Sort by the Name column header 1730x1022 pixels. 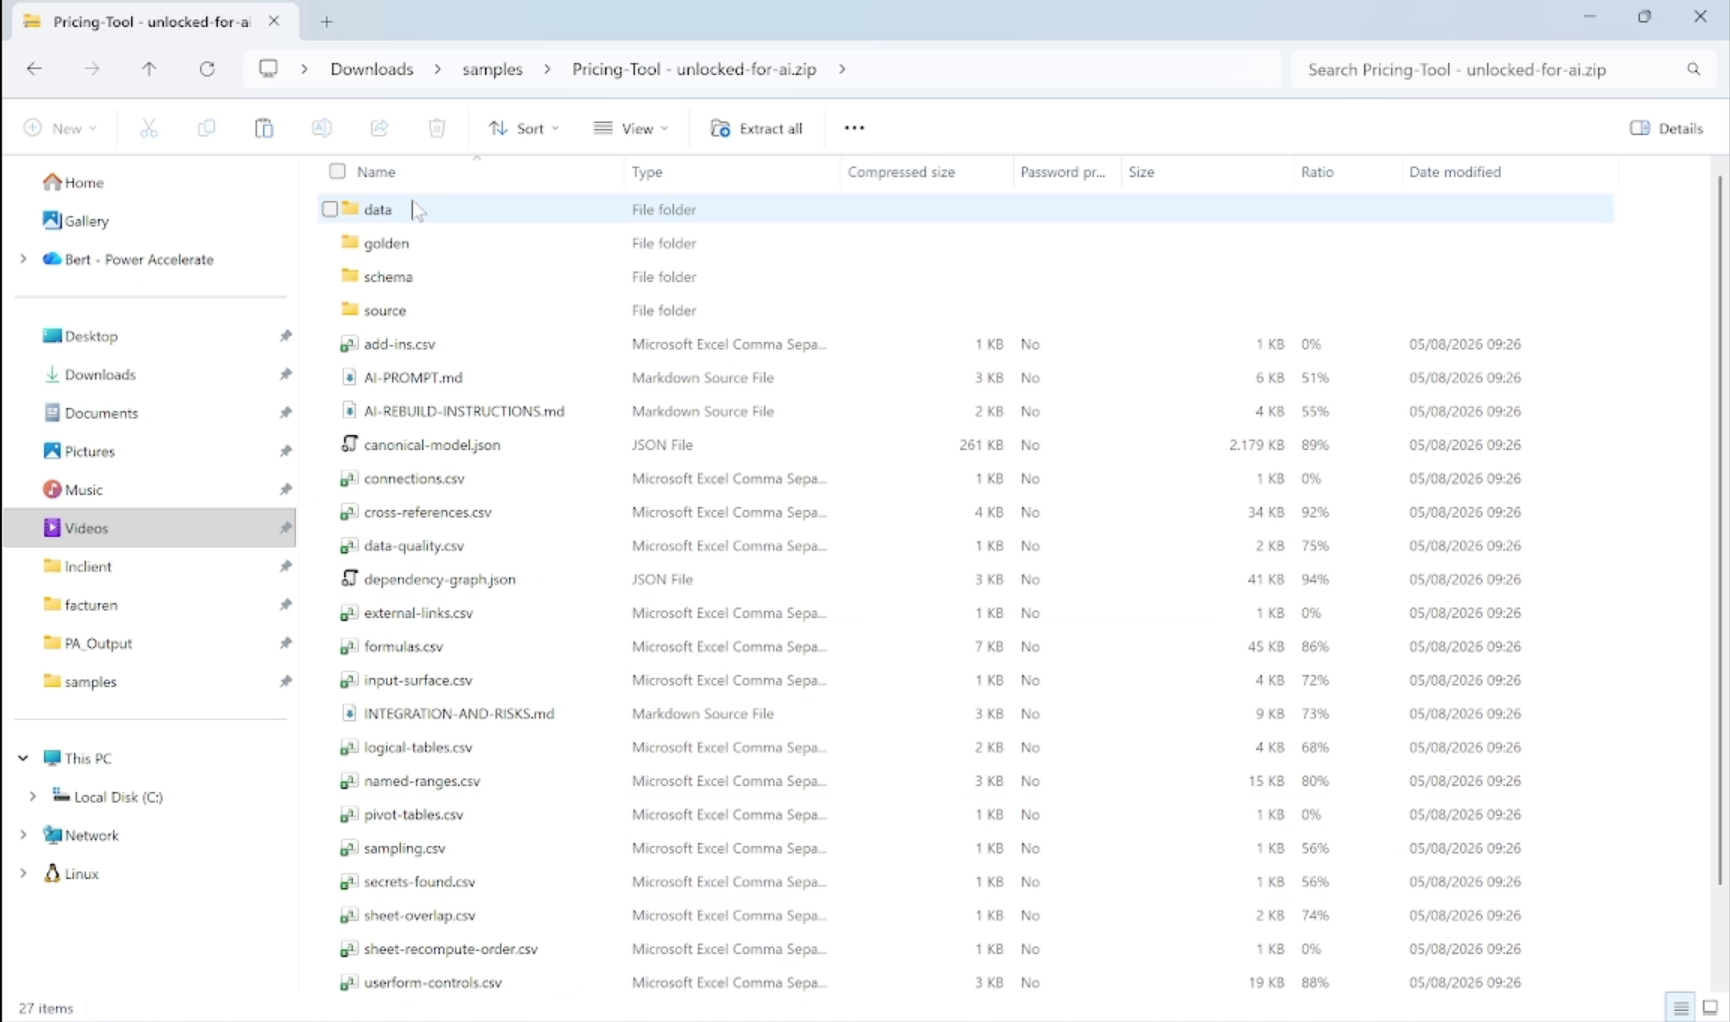tap(376, 172)
